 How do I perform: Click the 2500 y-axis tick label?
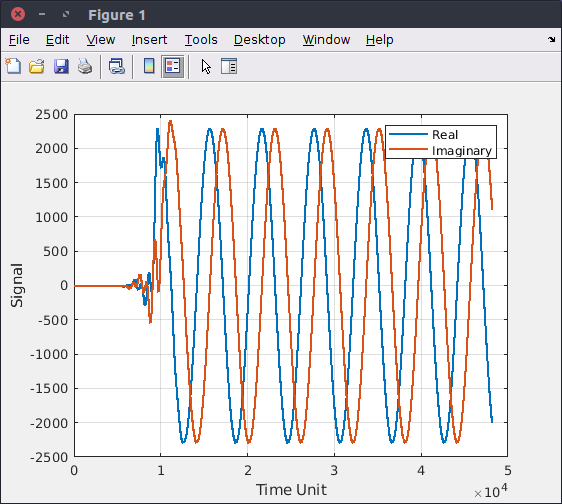(52, 115)
